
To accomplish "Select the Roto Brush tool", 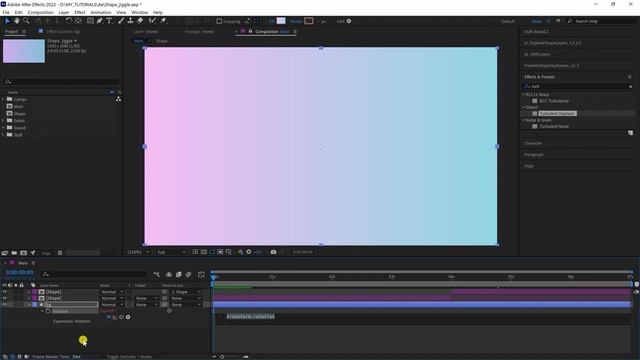I will (152, 21).
